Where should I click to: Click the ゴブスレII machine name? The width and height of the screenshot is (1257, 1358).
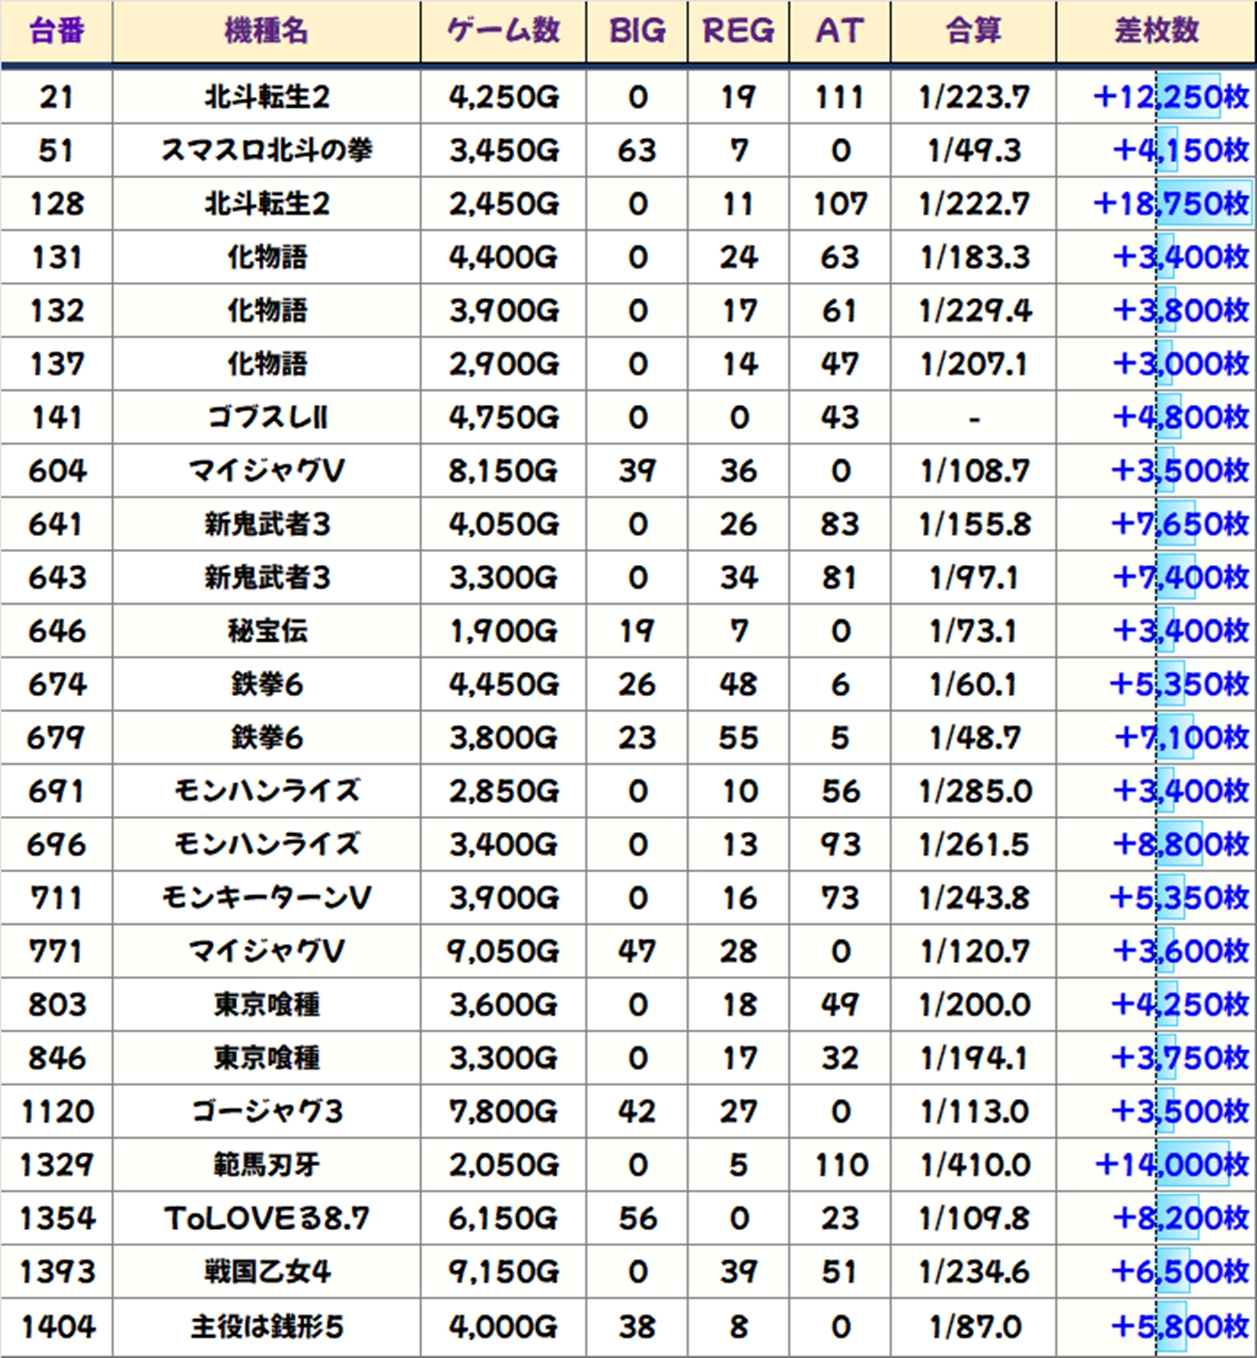click(x=266, y=418)
